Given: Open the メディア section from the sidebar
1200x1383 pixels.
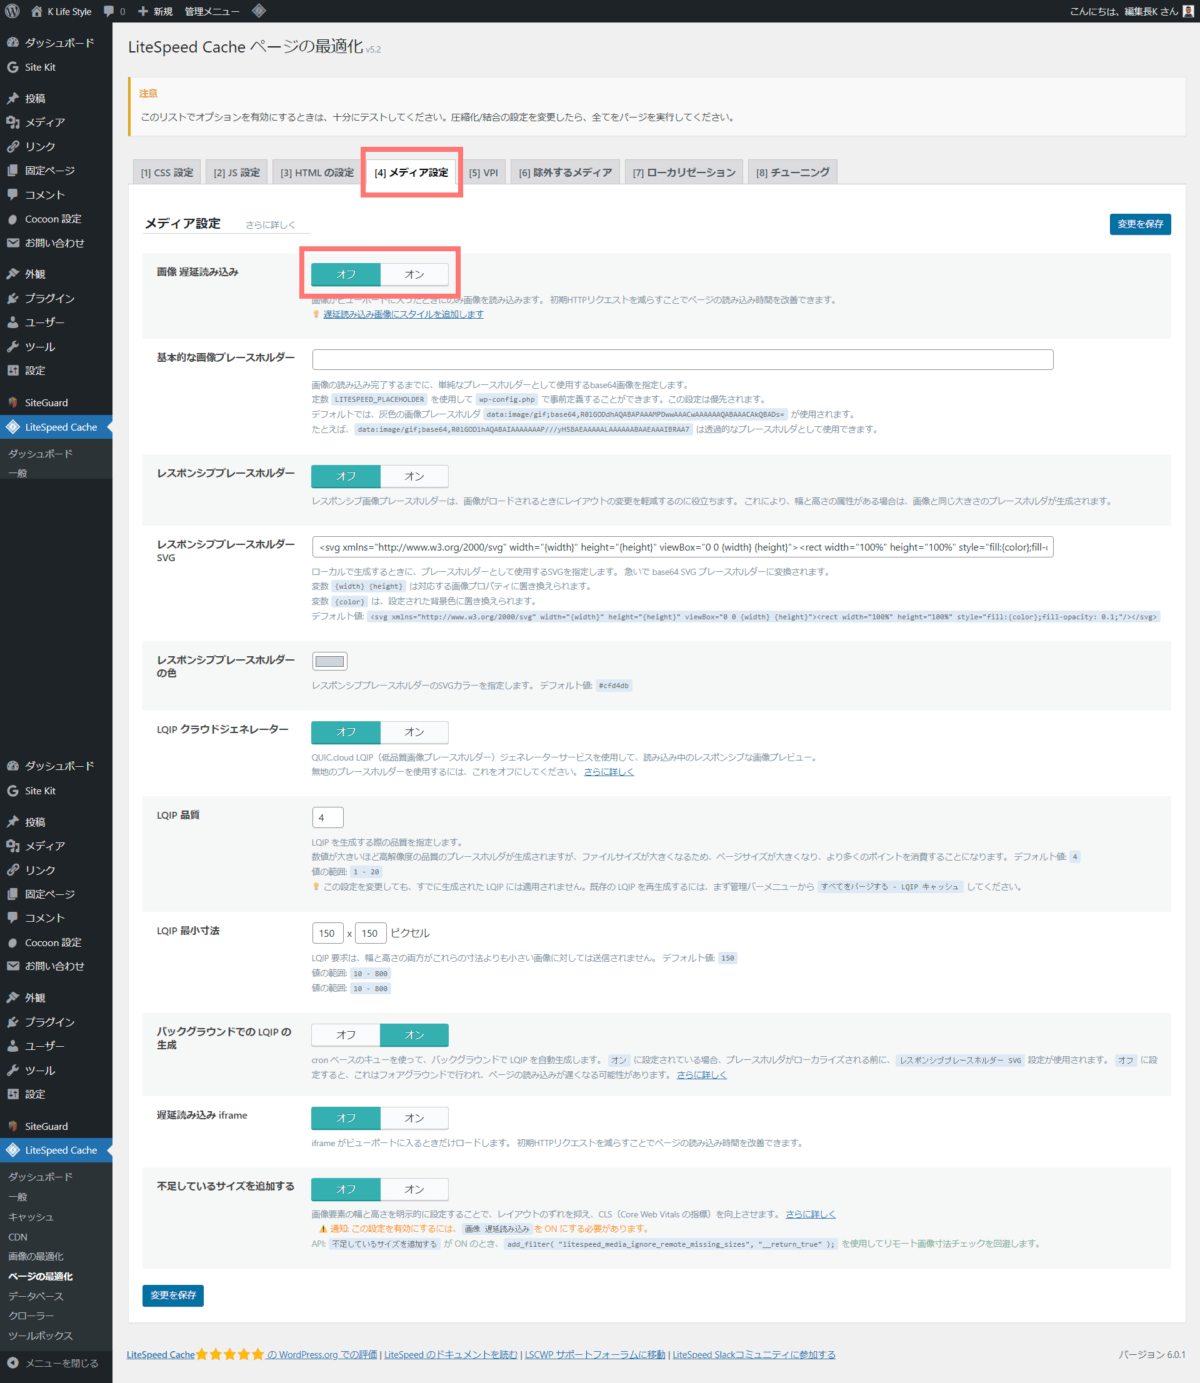Looking at the screenshot, I should pos(40,121).
